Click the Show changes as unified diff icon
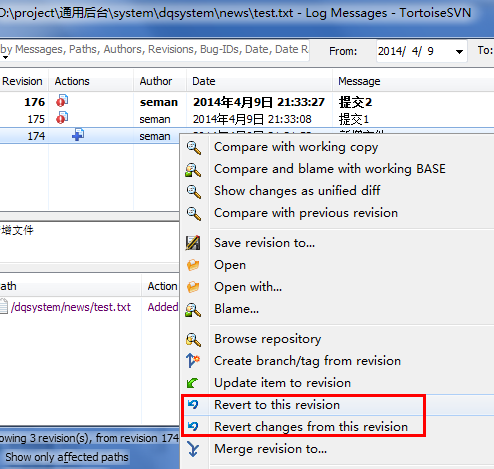 pos(194,192)
